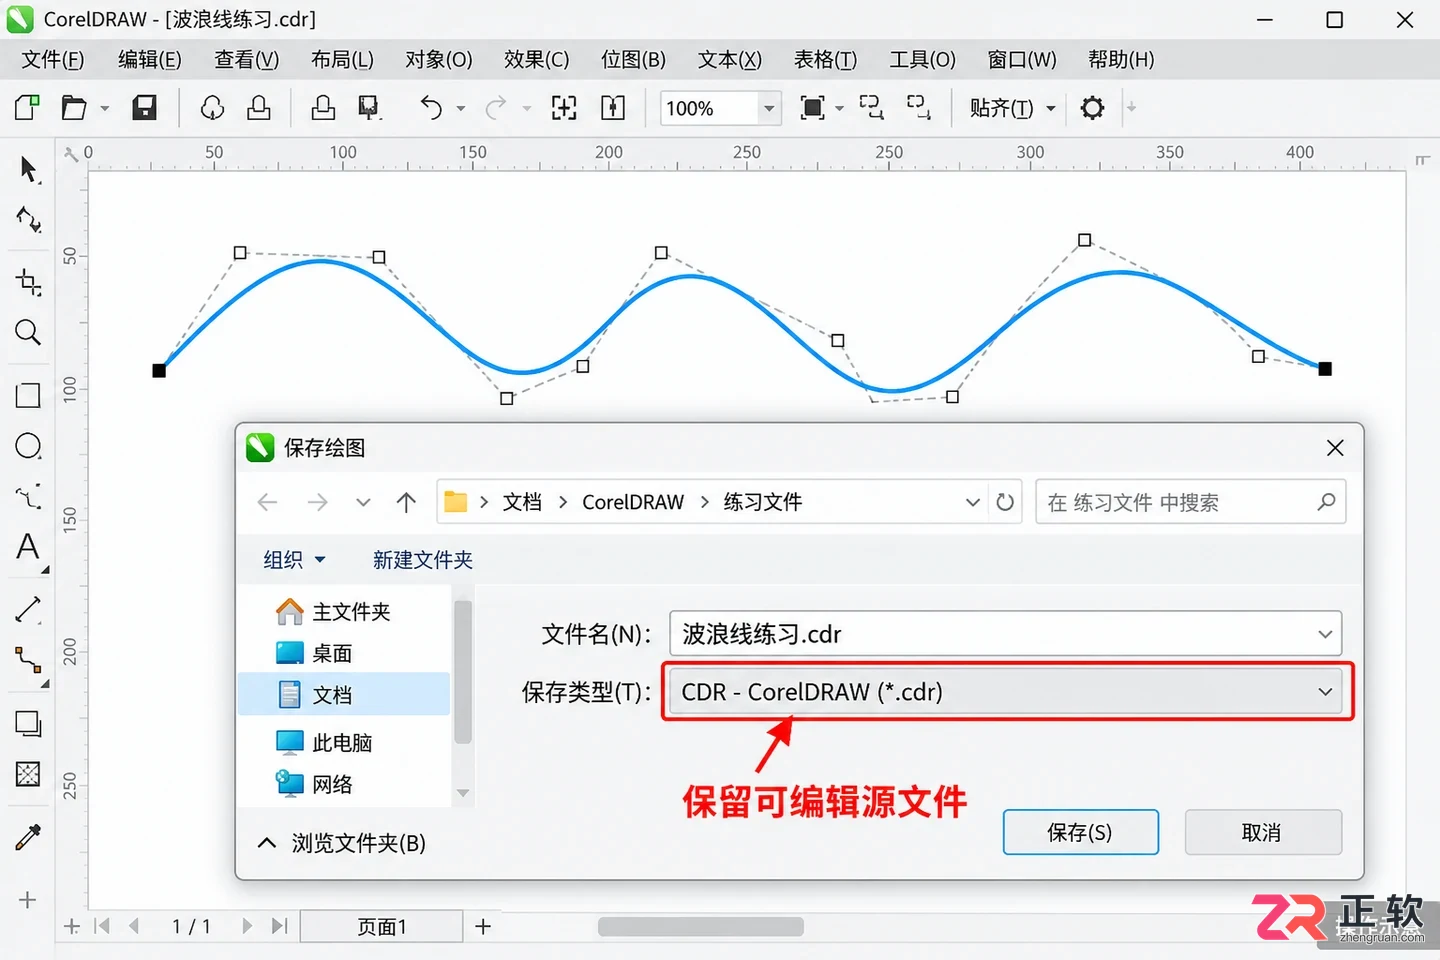The height and width of the screenshot is (960, 1440).
Task: Expand the 文件名 history dropdown arrow
Action: point(1325,634)
